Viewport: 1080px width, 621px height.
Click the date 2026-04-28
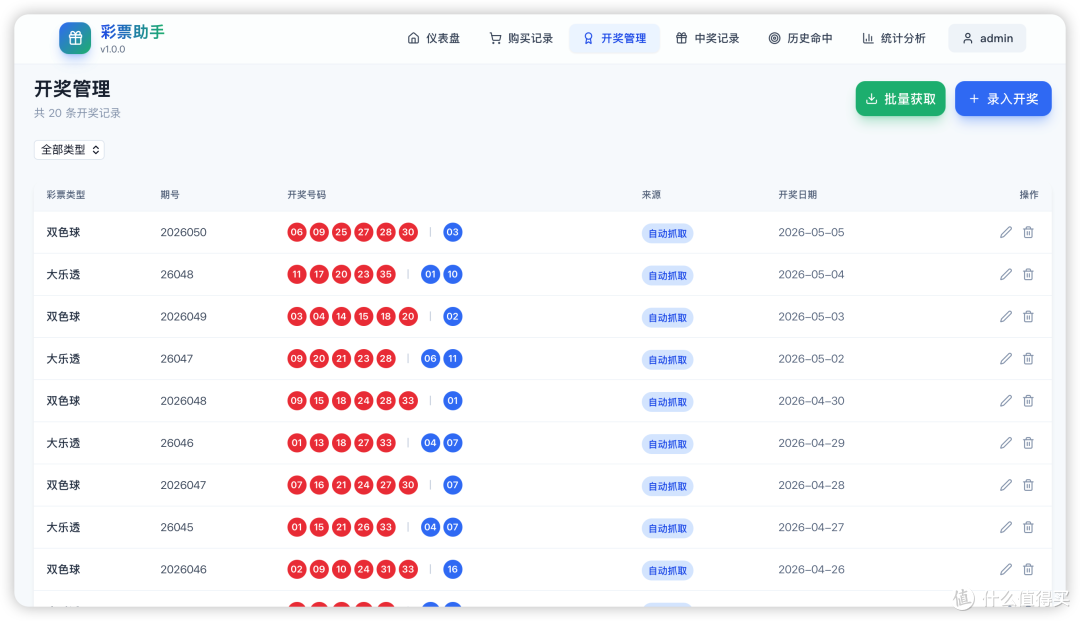[811, 485]
